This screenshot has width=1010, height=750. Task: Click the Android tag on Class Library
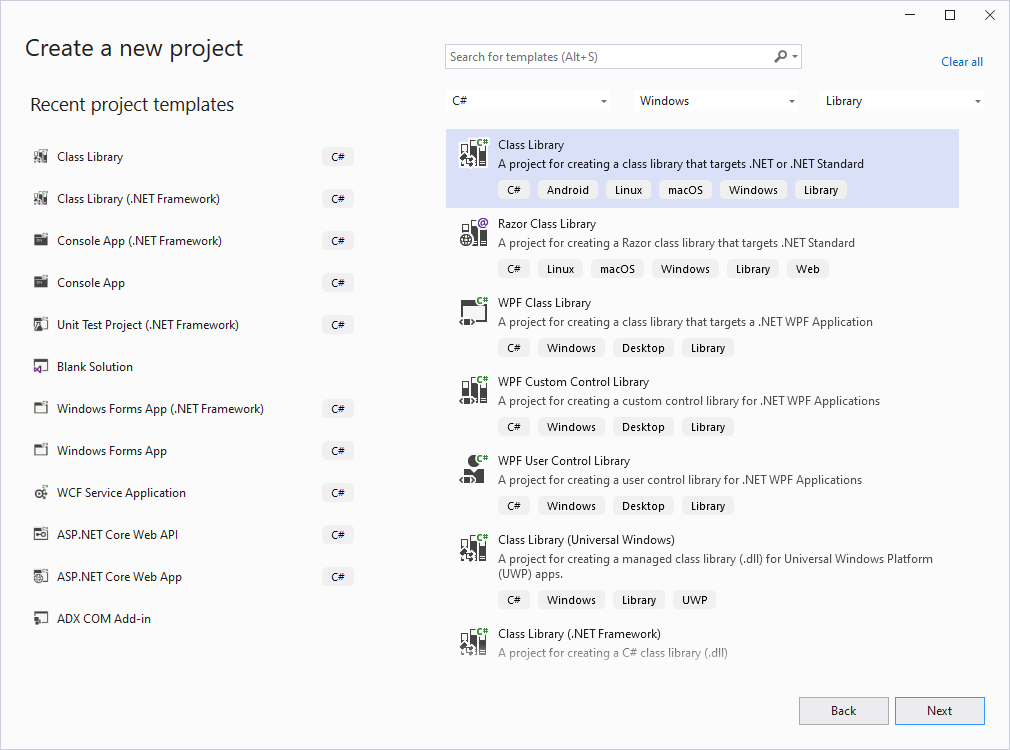(x=567, y=190)
